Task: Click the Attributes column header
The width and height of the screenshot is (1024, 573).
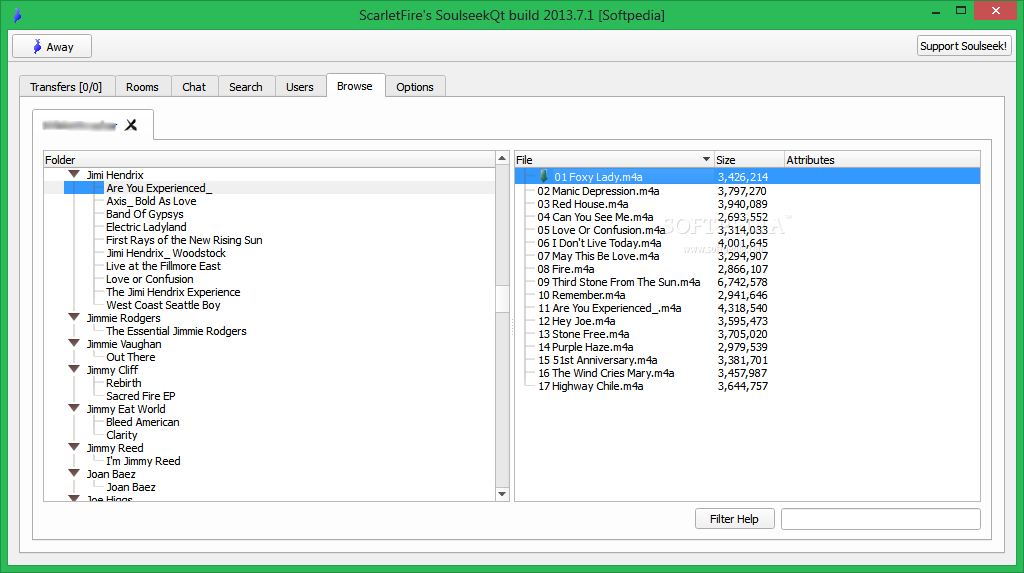Action: pos(882,159)
